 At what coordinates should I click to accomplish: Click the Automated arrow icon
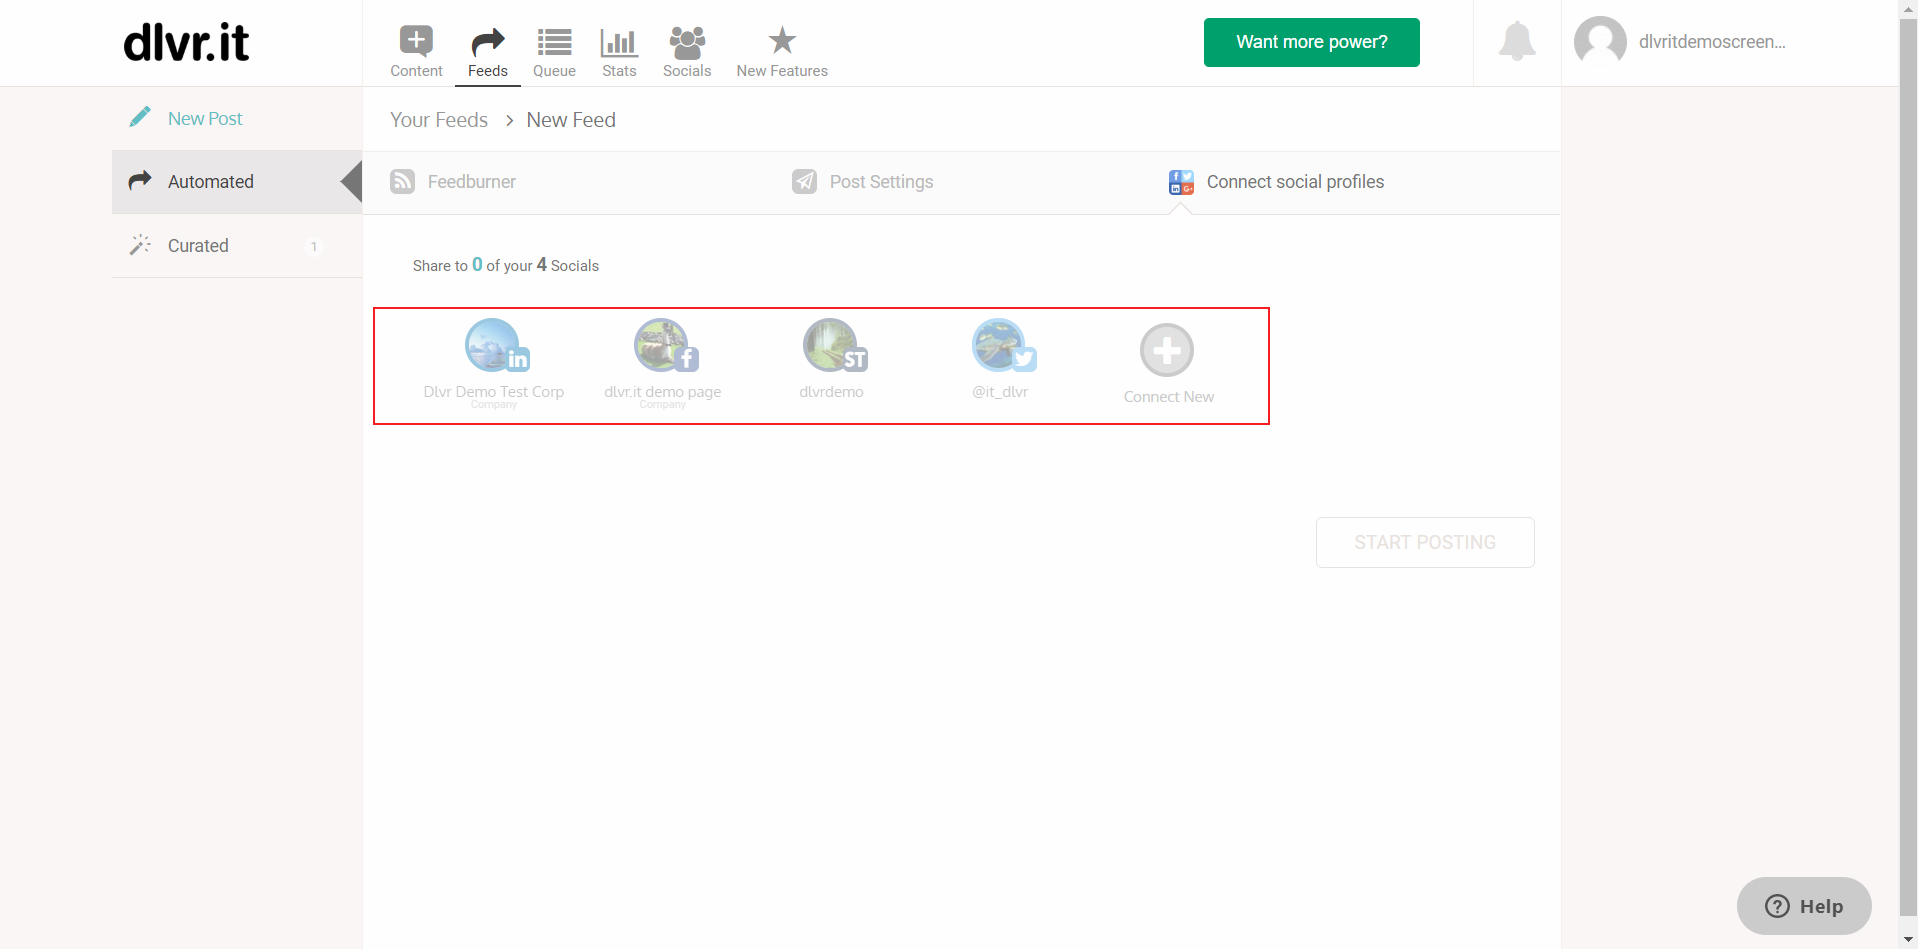pos(140,180)
